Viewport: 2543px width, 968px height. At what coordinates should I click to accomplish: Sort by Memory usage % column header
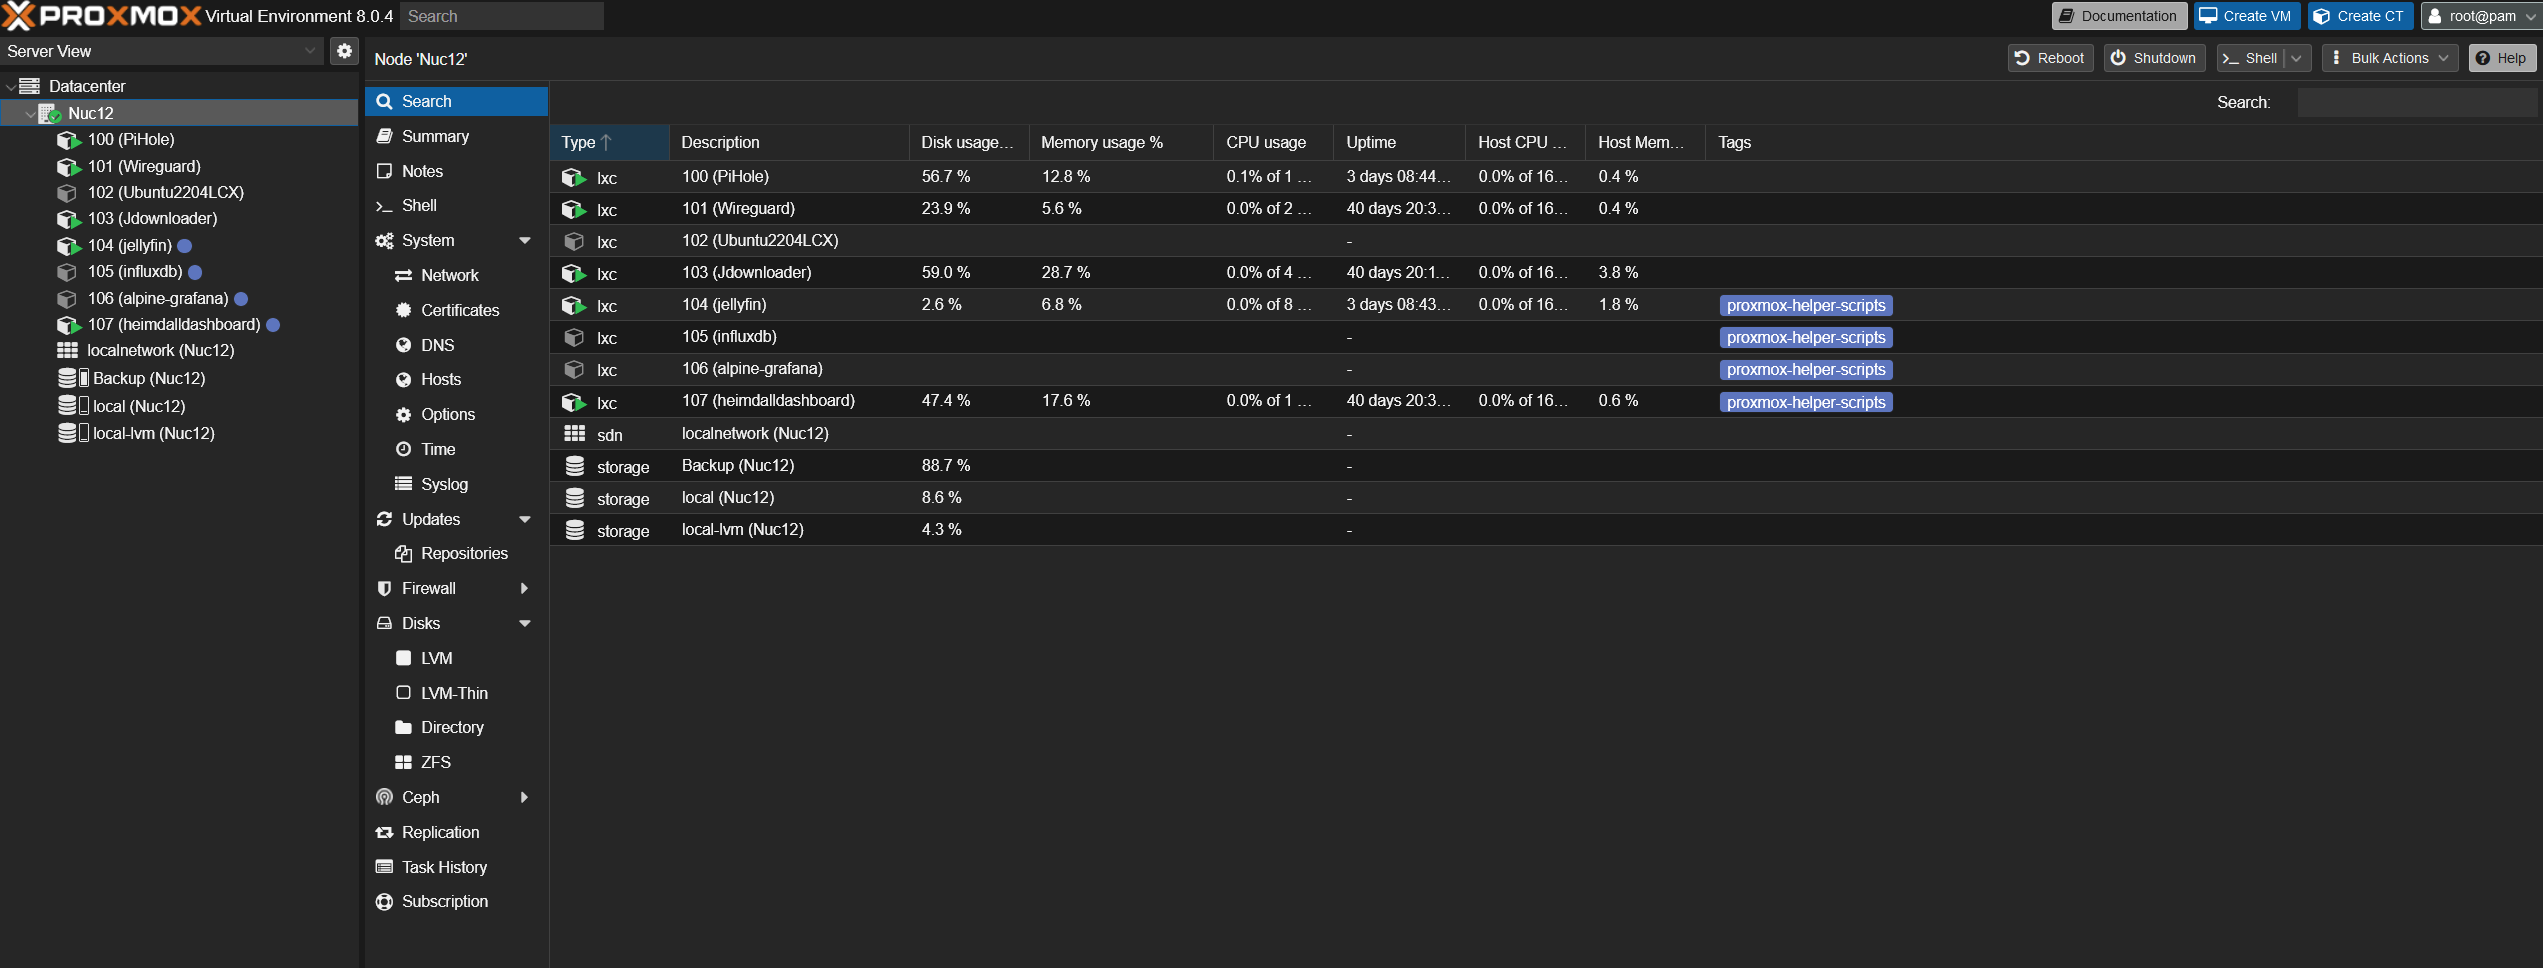tap(1121, 142)
